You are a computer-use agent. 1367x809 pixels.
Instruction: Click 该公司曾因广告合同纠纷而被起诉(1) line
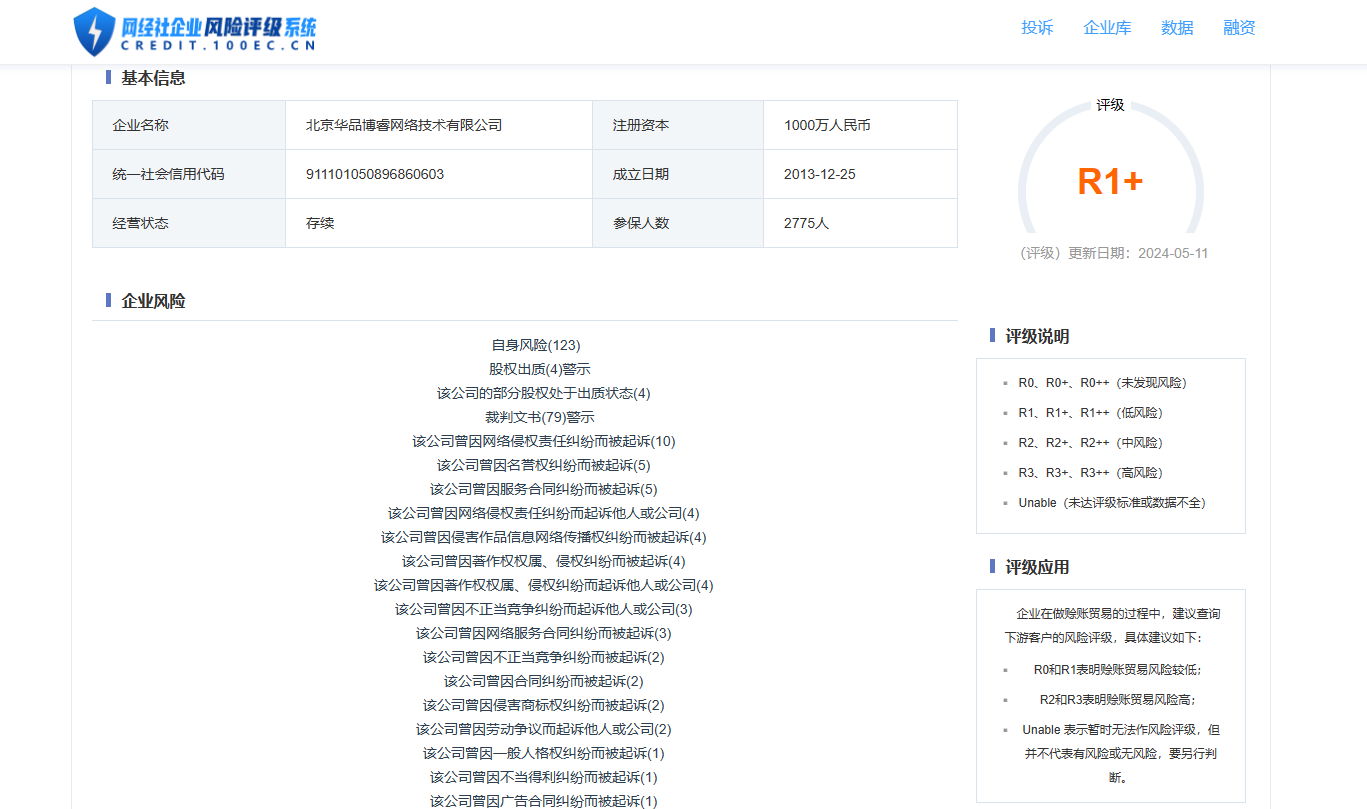point(544,801)
